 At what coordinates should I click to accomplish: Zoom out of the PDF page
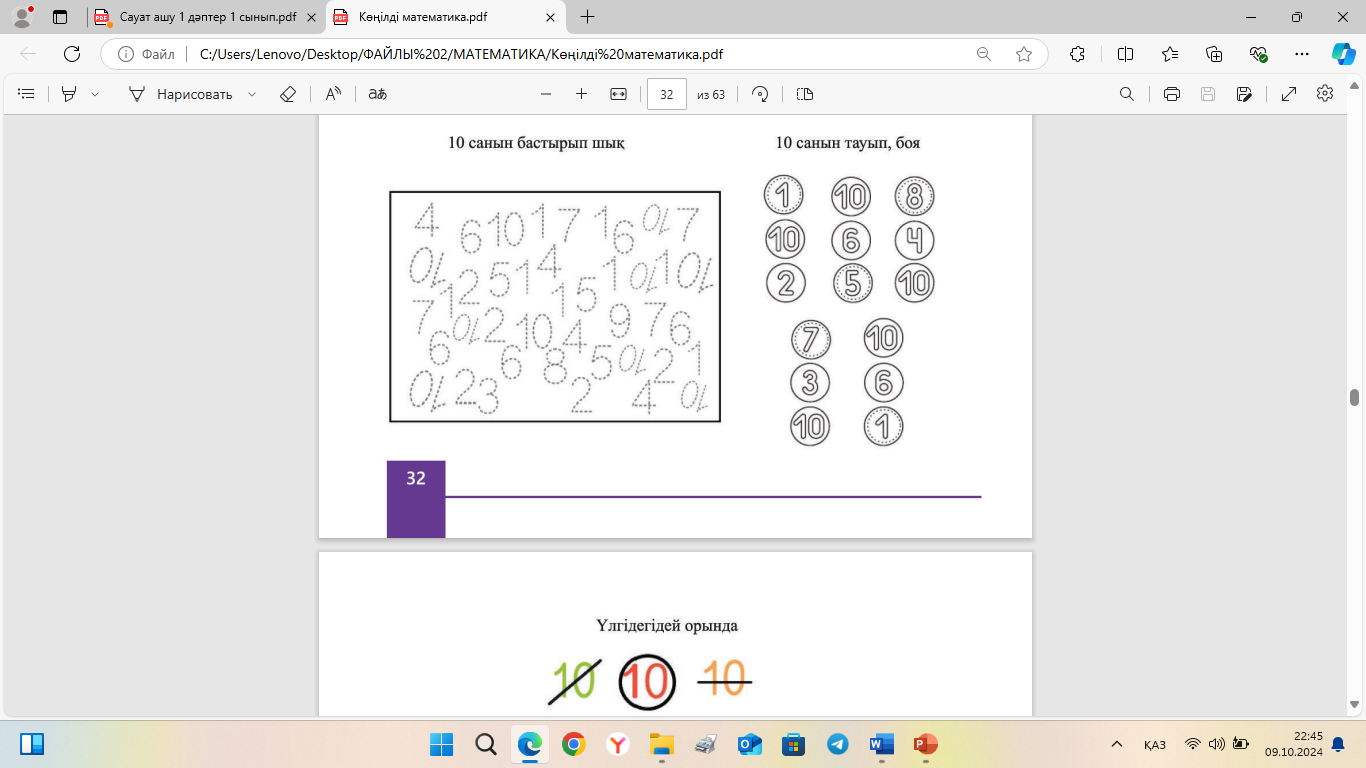click(x=546, y=94)
